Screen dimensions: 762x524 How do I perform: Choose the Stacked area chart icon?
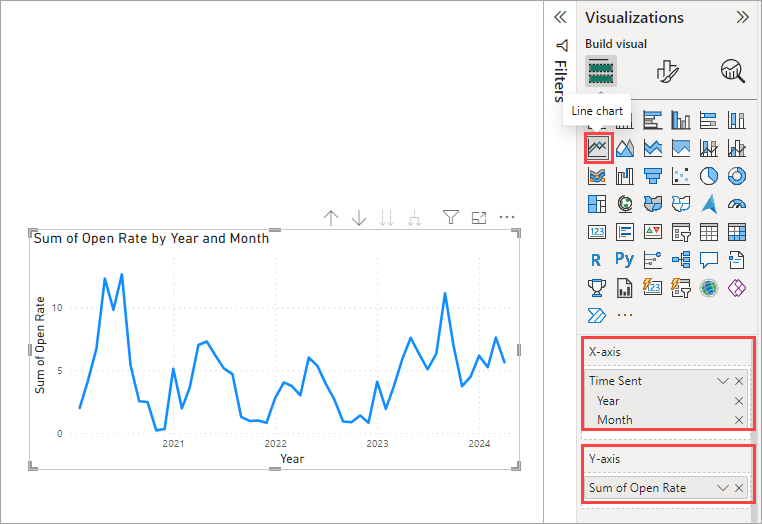point(653,148)
